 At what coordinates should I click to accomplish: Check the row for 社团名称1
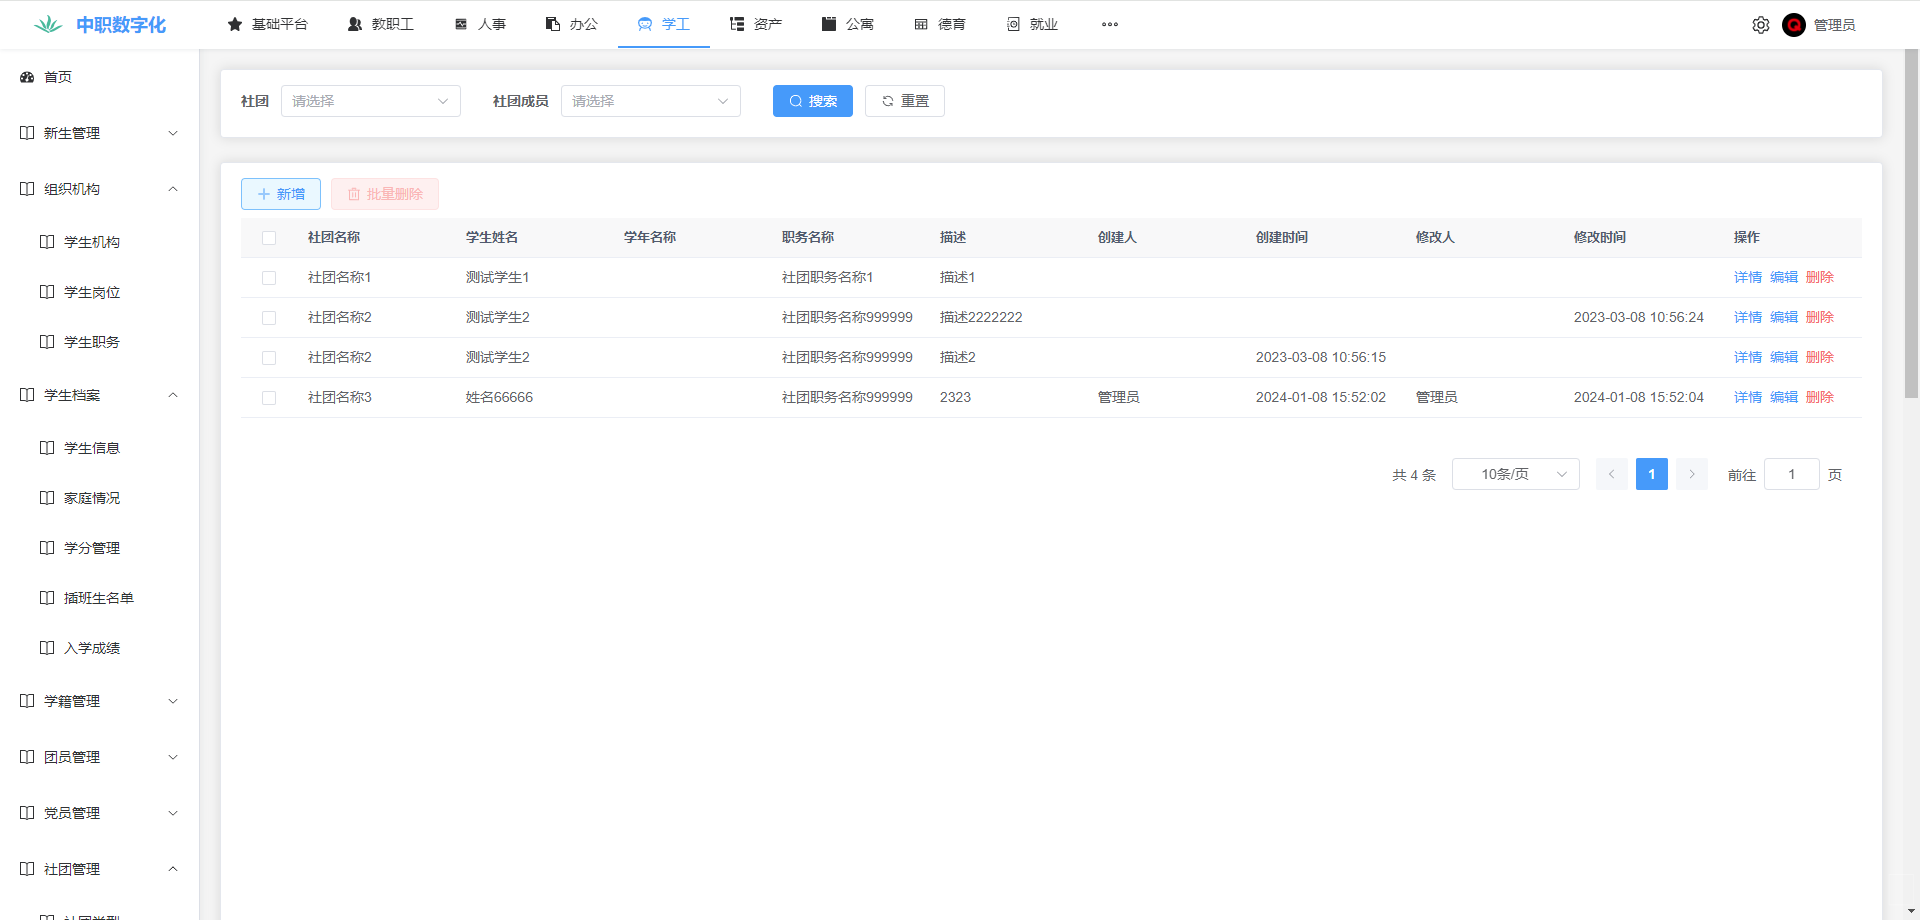pos(269,278)
